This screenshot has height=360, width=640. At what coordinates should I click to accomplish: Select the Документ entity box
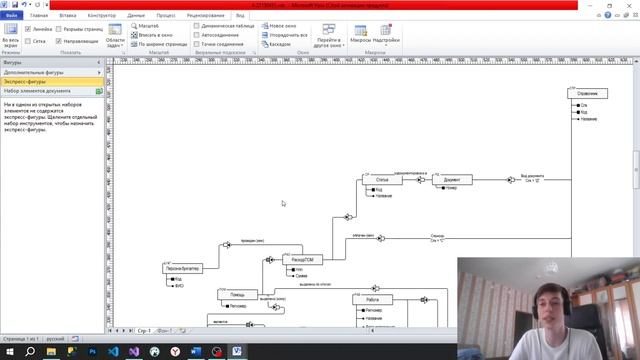point(452,180)
